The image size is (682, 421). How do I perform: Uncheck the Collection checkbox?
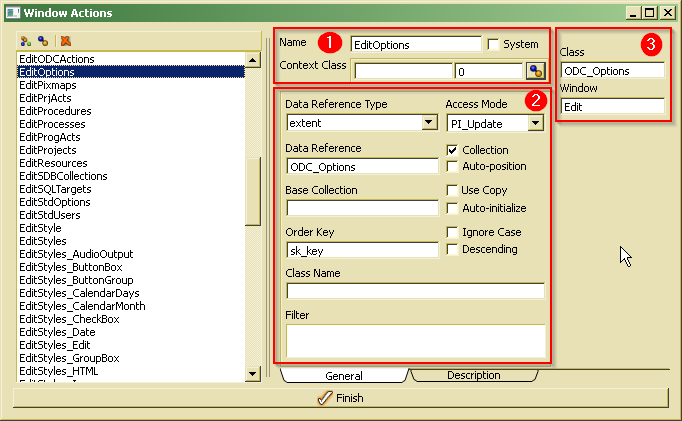pos(453,150)
